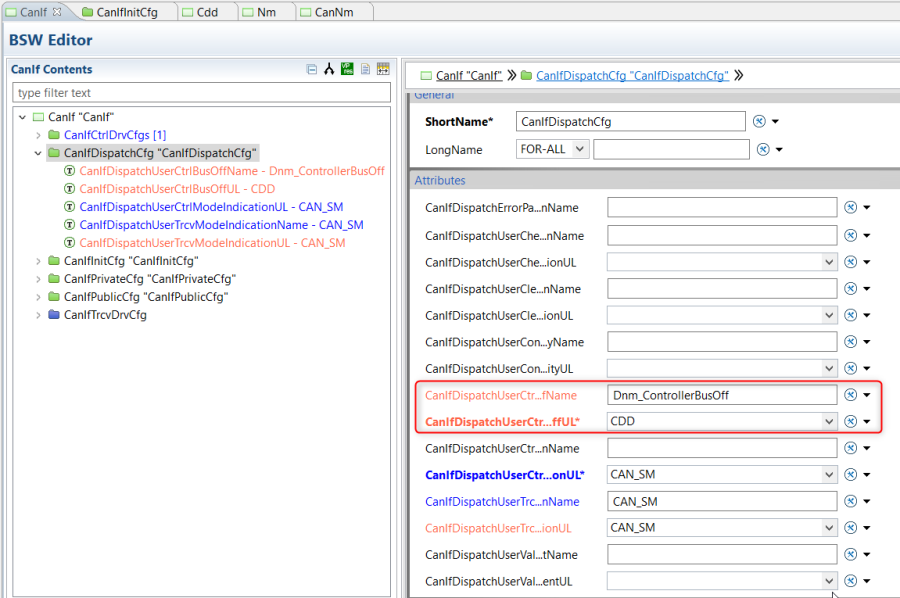Click the round action icon beside LongName field
The height and width of the screenshot is (598, 900).
763,150
